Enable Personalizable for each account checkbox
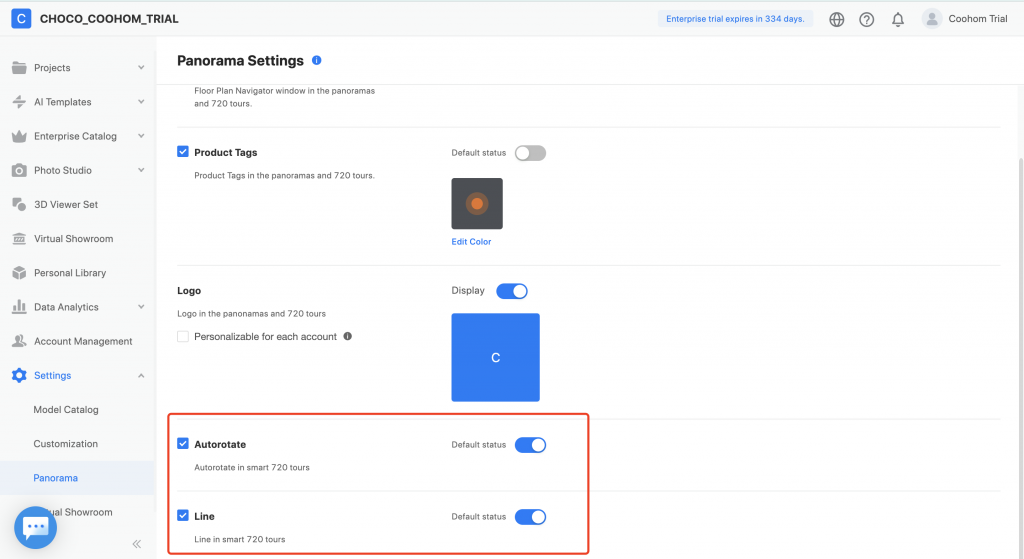The image size is (1024, 559). [183, 336]
